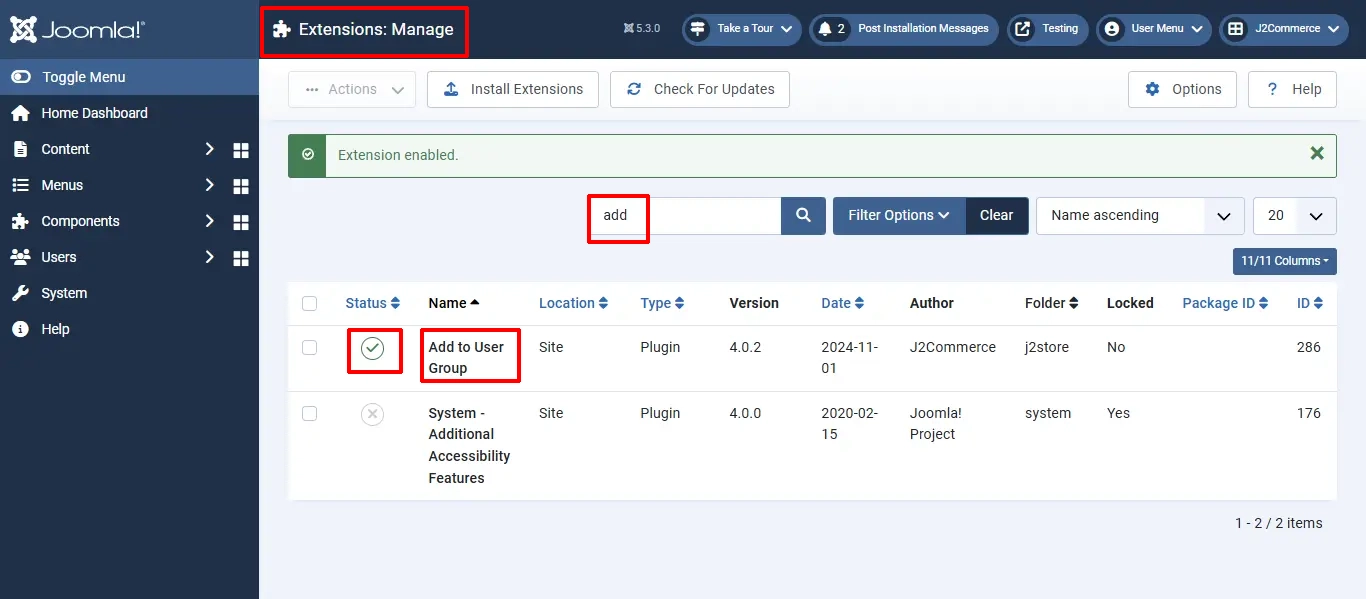Disable the Add to User Group plugin

pos(372,348)
